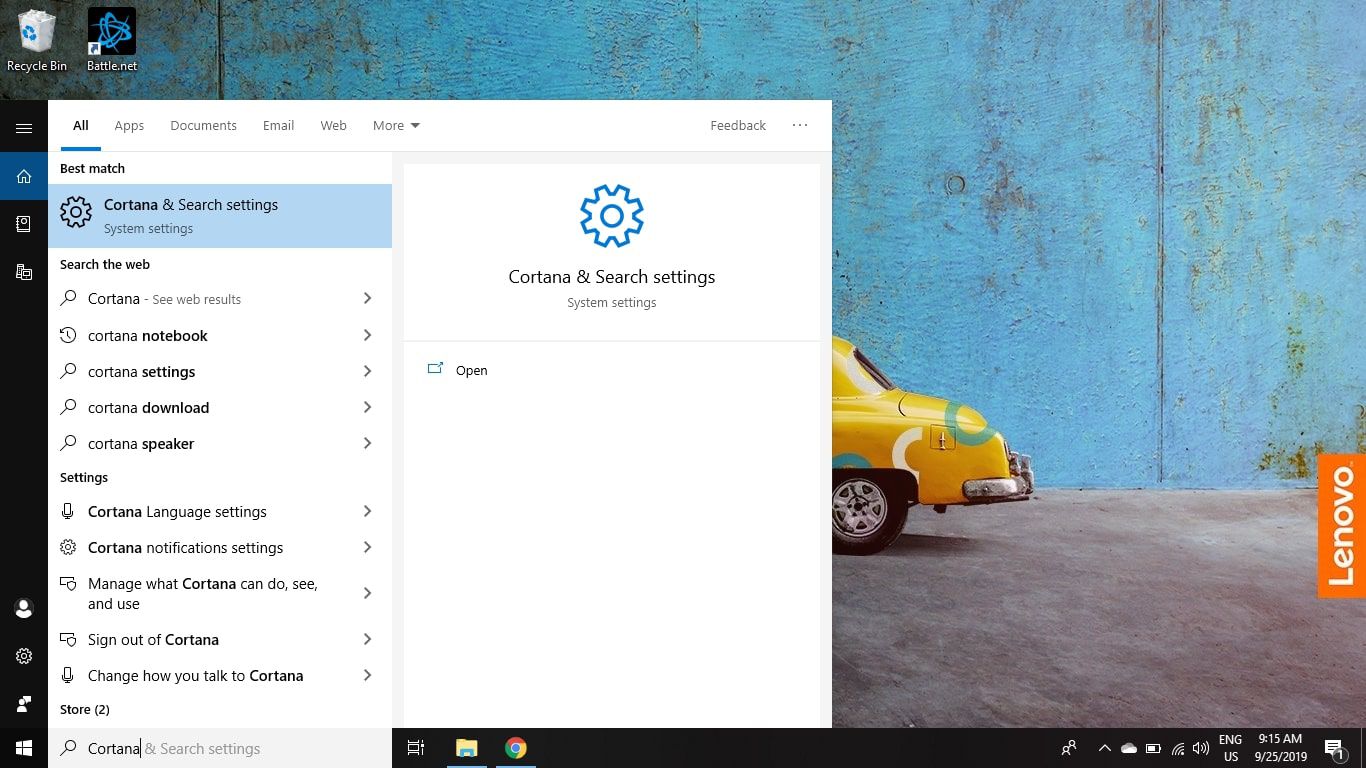Expand hidden icons in the system tray
The image size is (1366, 768).
1105,748
